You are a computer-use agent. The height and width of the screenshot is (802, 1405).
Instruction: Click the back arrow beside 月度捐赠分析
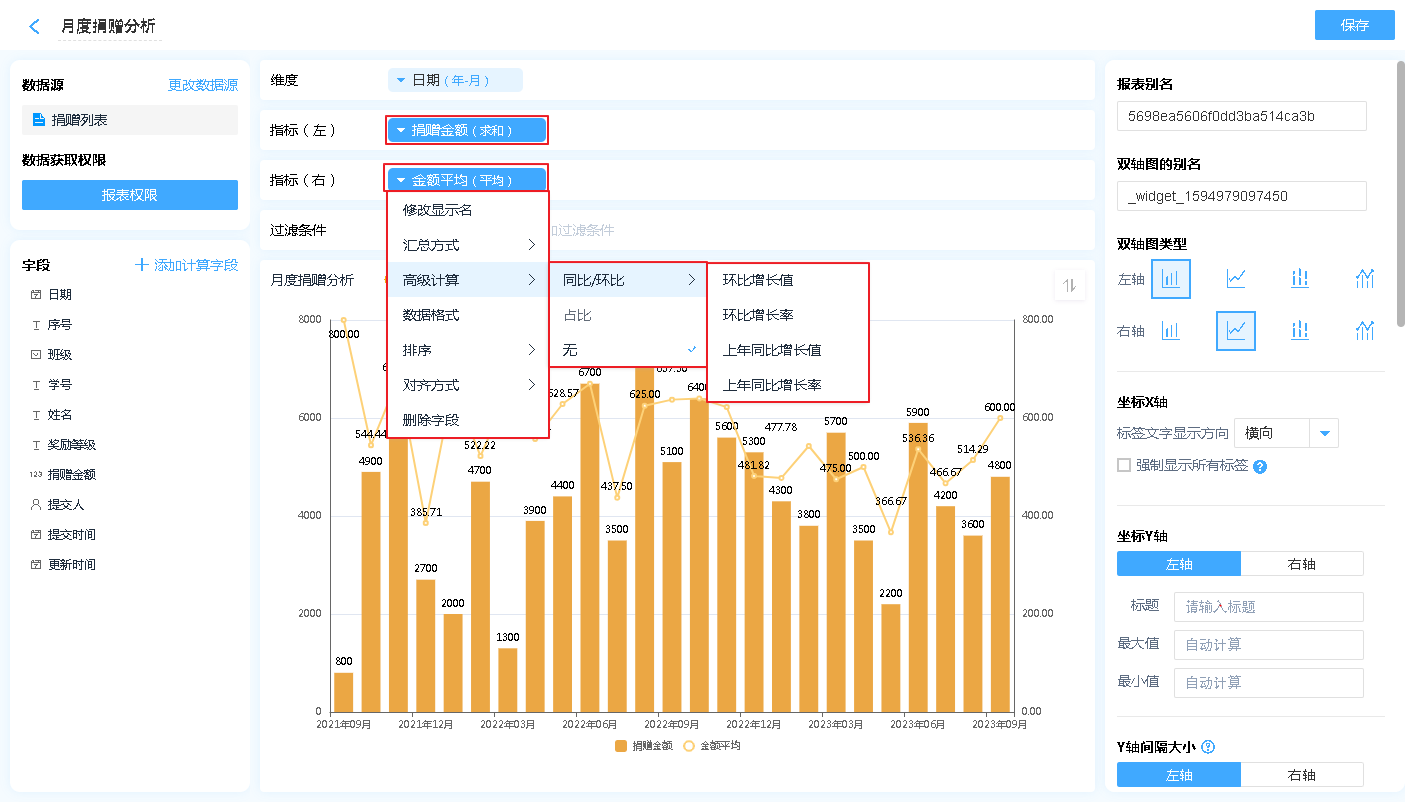pyautogui.click(x=35, y=27)
